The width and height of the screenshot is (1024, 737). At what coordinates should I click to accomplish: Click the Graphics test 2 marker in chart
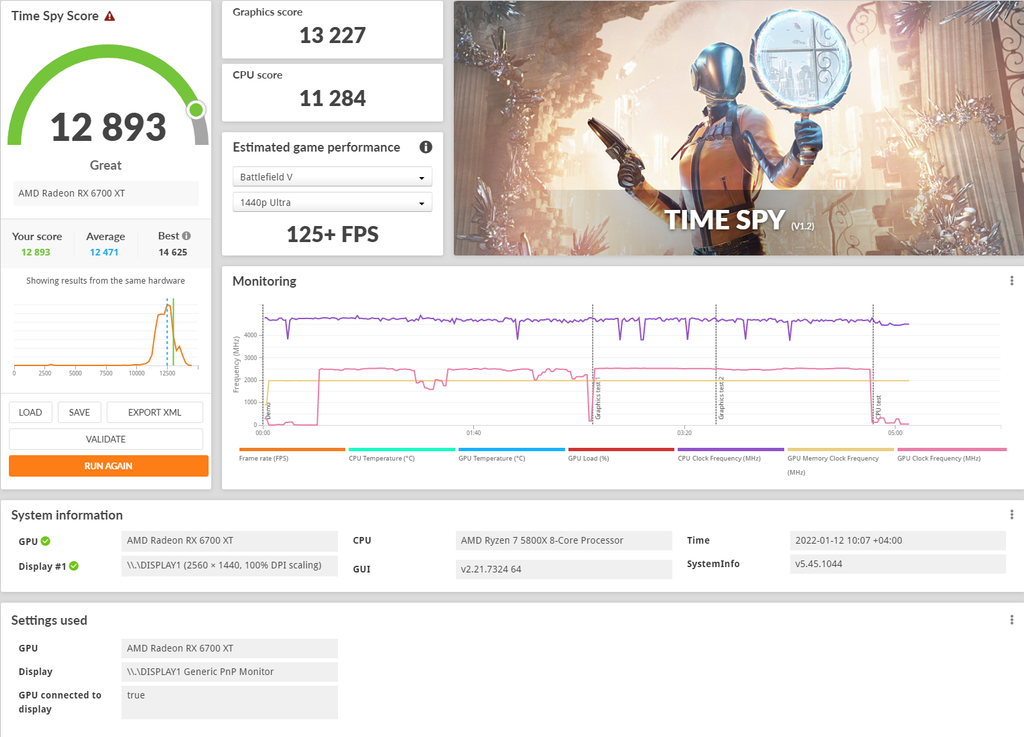pyautogui.click(x=721, y=398)
